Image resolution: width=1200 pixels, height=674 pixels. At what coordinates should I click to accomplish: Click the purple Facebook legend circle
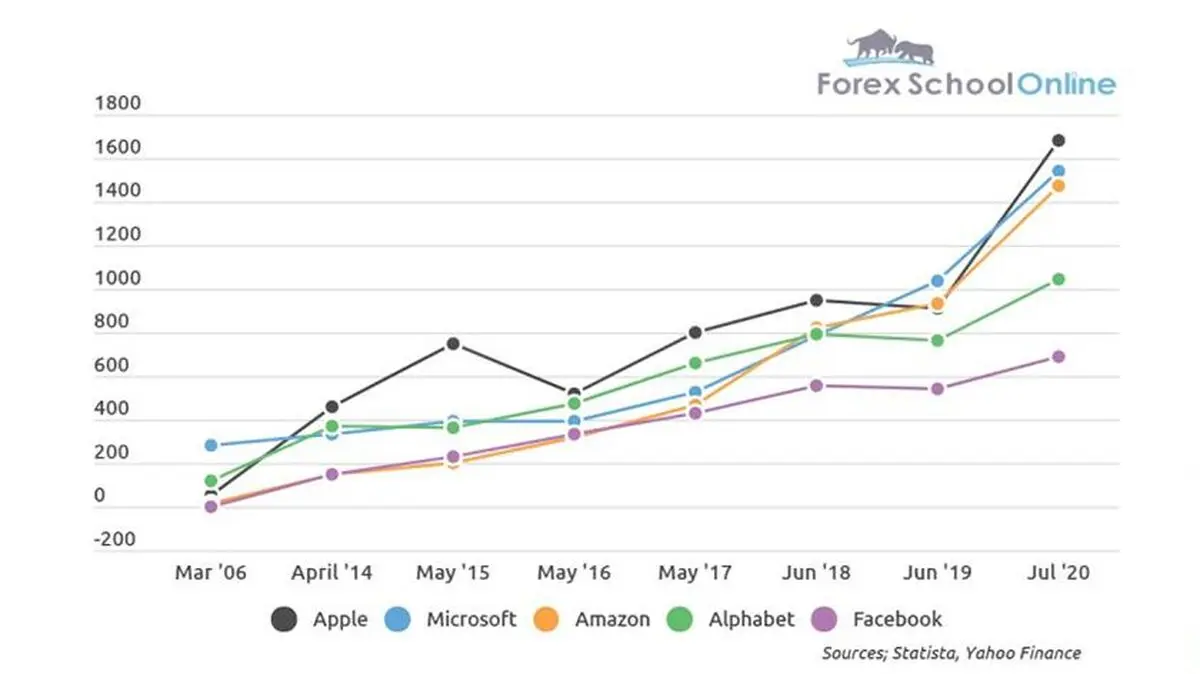[x=824, y=620]
